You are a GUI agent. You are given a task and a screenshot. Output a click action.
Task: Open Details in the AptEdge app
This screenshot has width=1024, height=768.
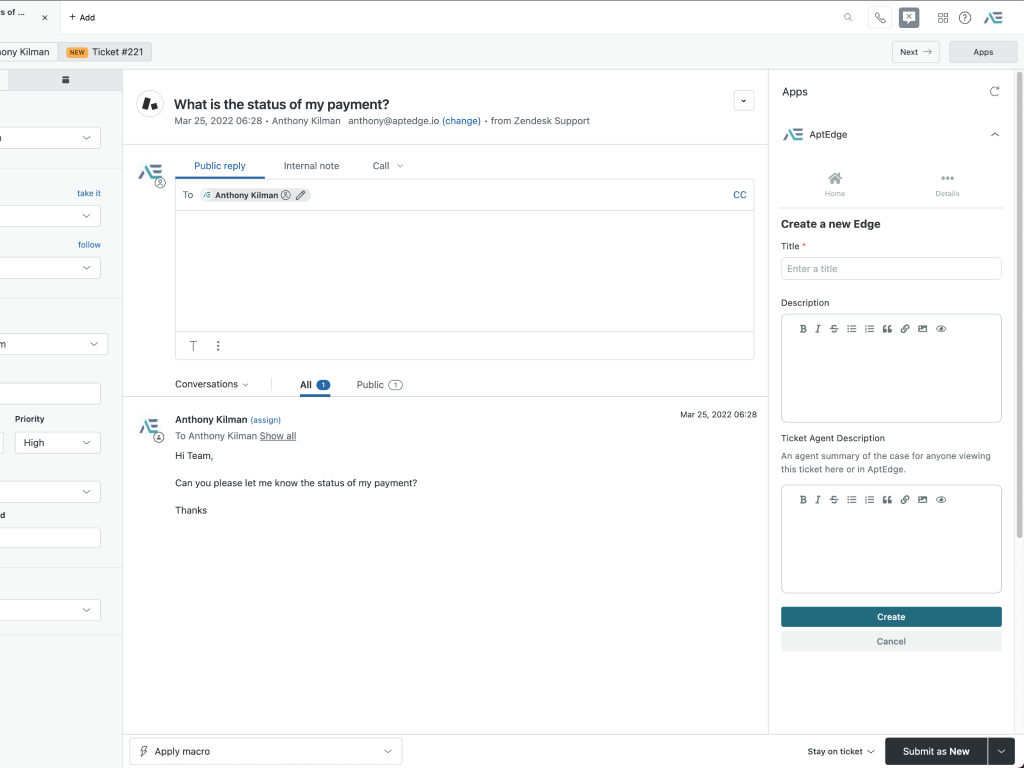947,186
